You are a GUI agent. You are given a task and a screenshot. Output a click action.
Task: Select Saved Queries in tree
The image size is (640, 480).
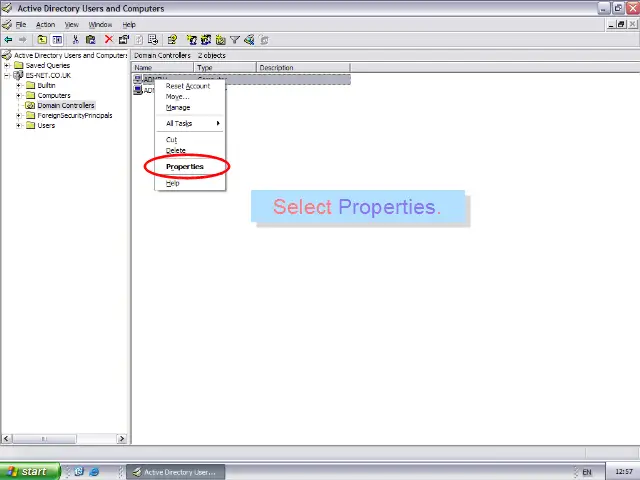tap(48, 65)
